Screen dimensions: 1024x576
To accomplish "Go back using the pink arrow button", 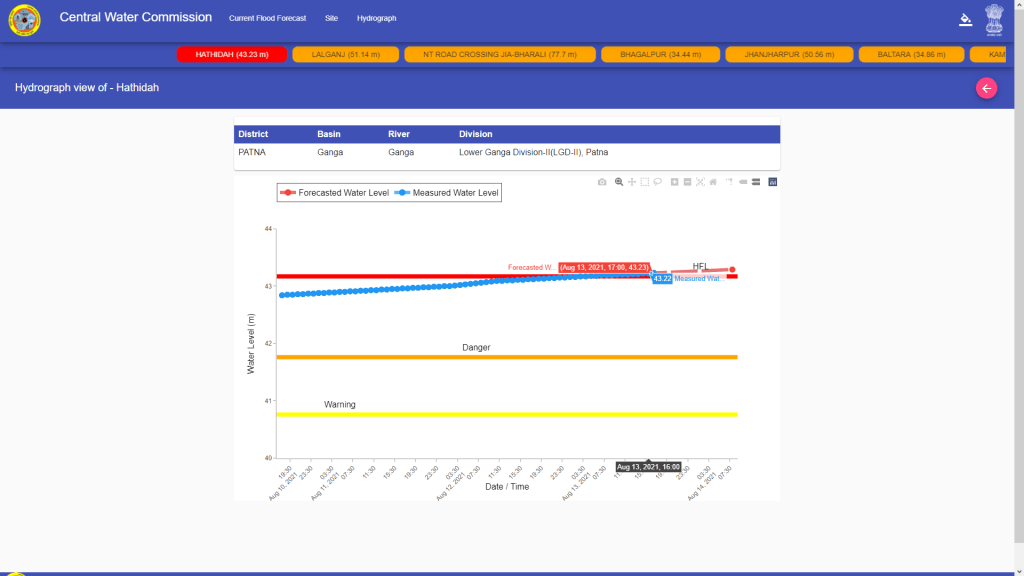I will click(x=987, y=89).
